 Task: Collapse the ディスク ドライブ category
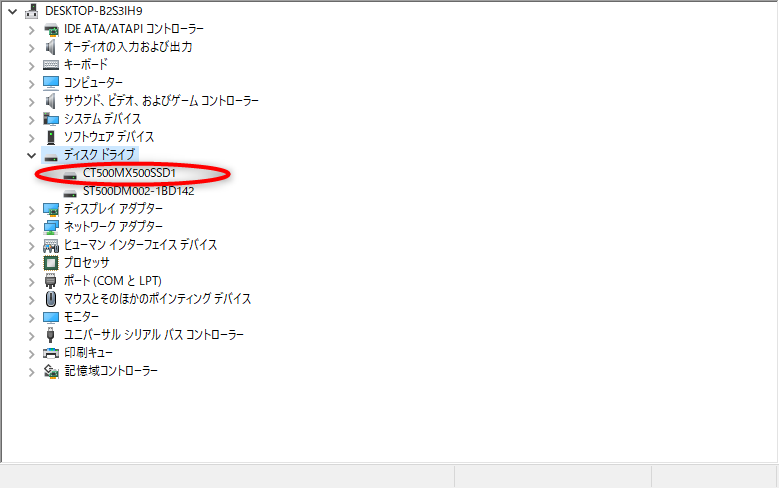tap(31, 156)
